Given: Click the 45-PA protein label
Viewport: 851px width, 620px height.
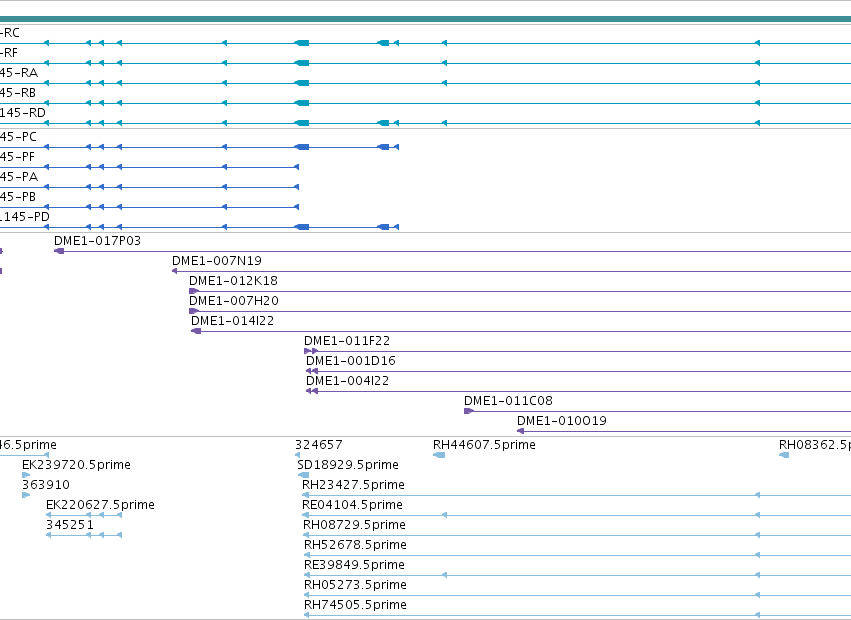Looking at the screenshot, I should 19,177.
